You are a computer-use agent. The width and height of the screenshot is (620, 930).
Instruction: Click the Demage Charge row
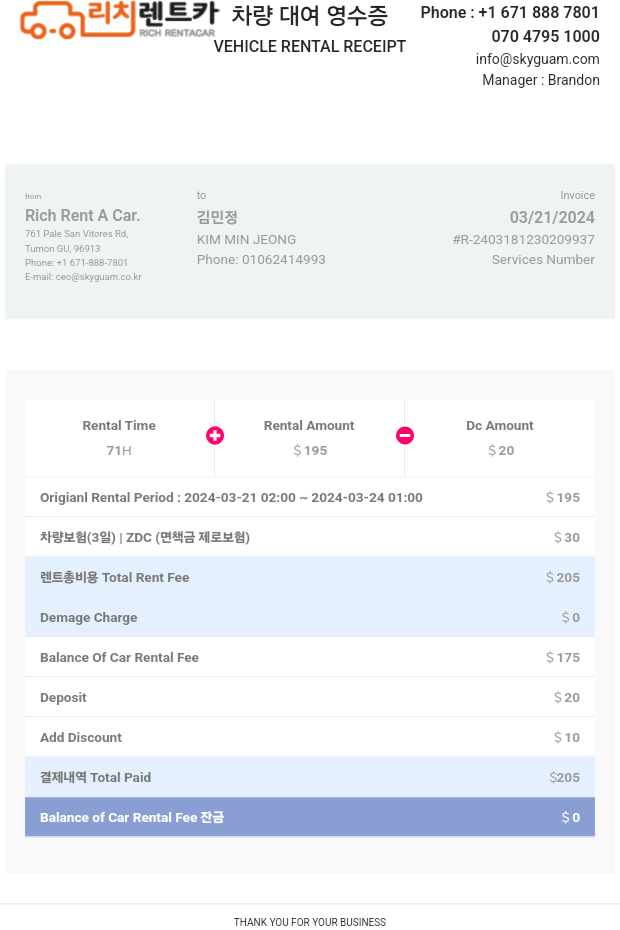click(310, 617)
